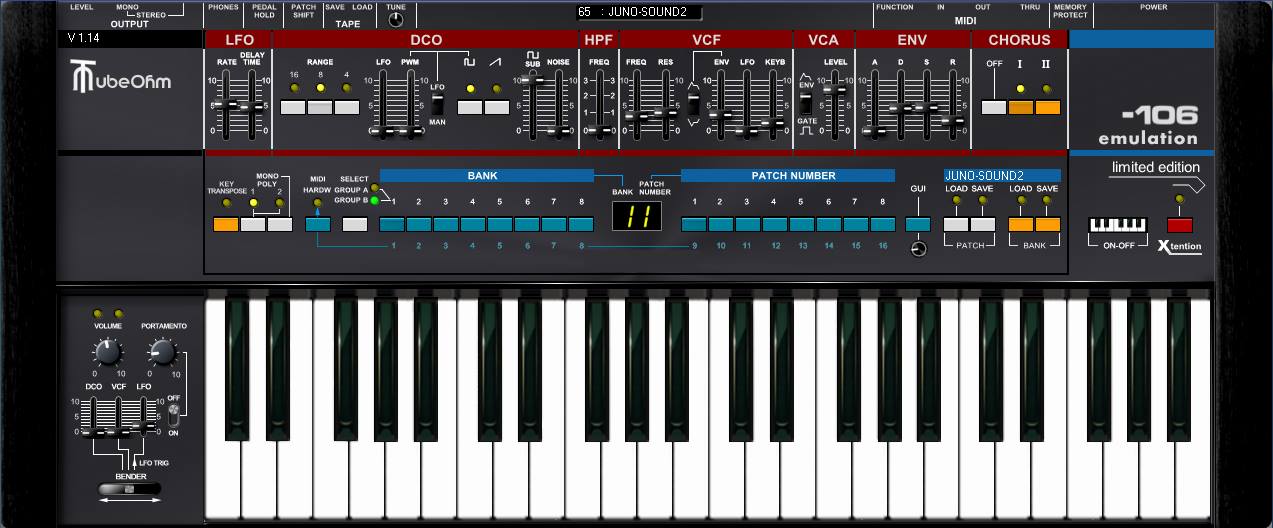Click the DCO LFO slider
This screenshot has height=528, width=1273.
tap(383, 105)
